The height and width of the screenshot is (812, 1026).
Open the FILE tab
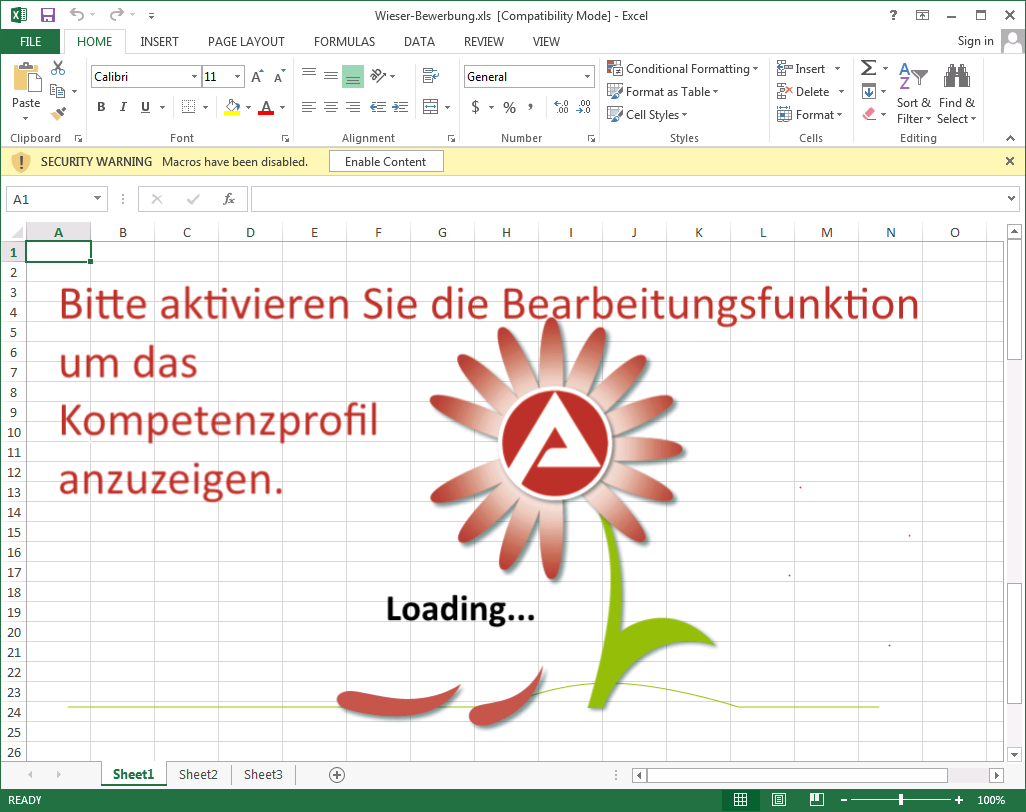click(31, 41)
